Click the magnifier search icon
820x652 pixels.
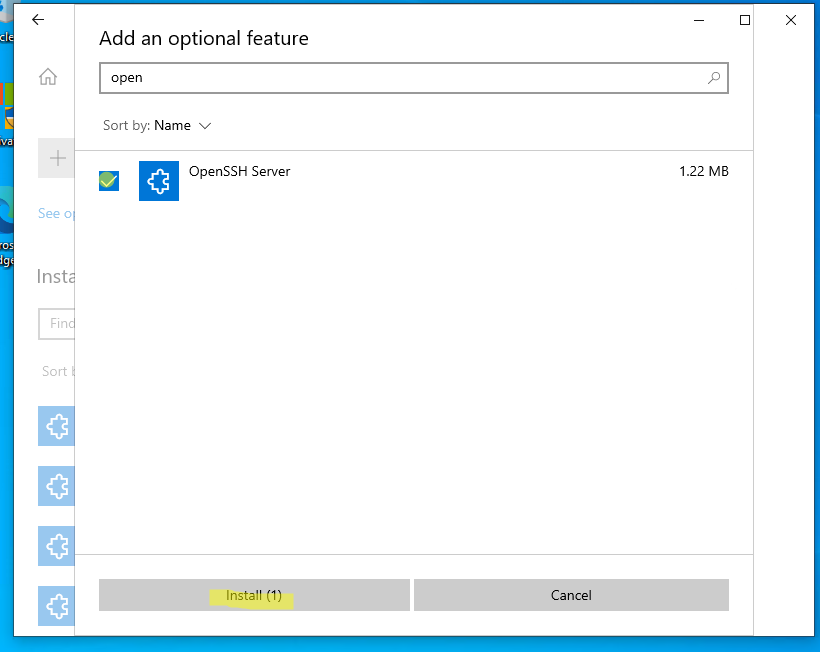tap(714, 78)
